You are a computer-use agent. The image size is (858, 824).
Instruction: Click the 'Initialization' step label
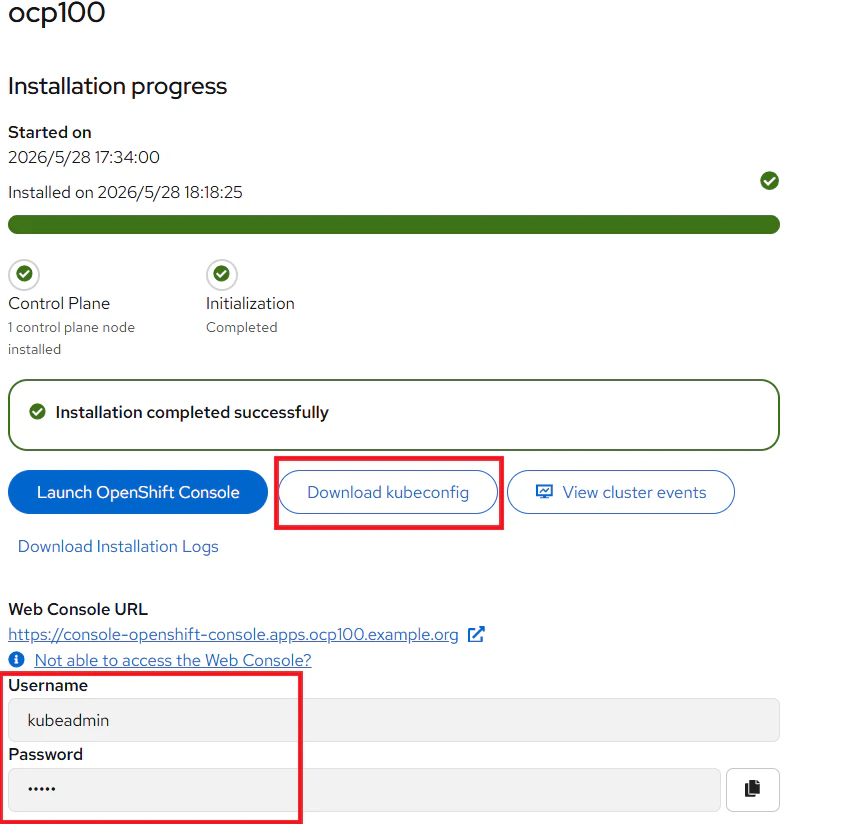pyautogui.click(x=250, y=303)
